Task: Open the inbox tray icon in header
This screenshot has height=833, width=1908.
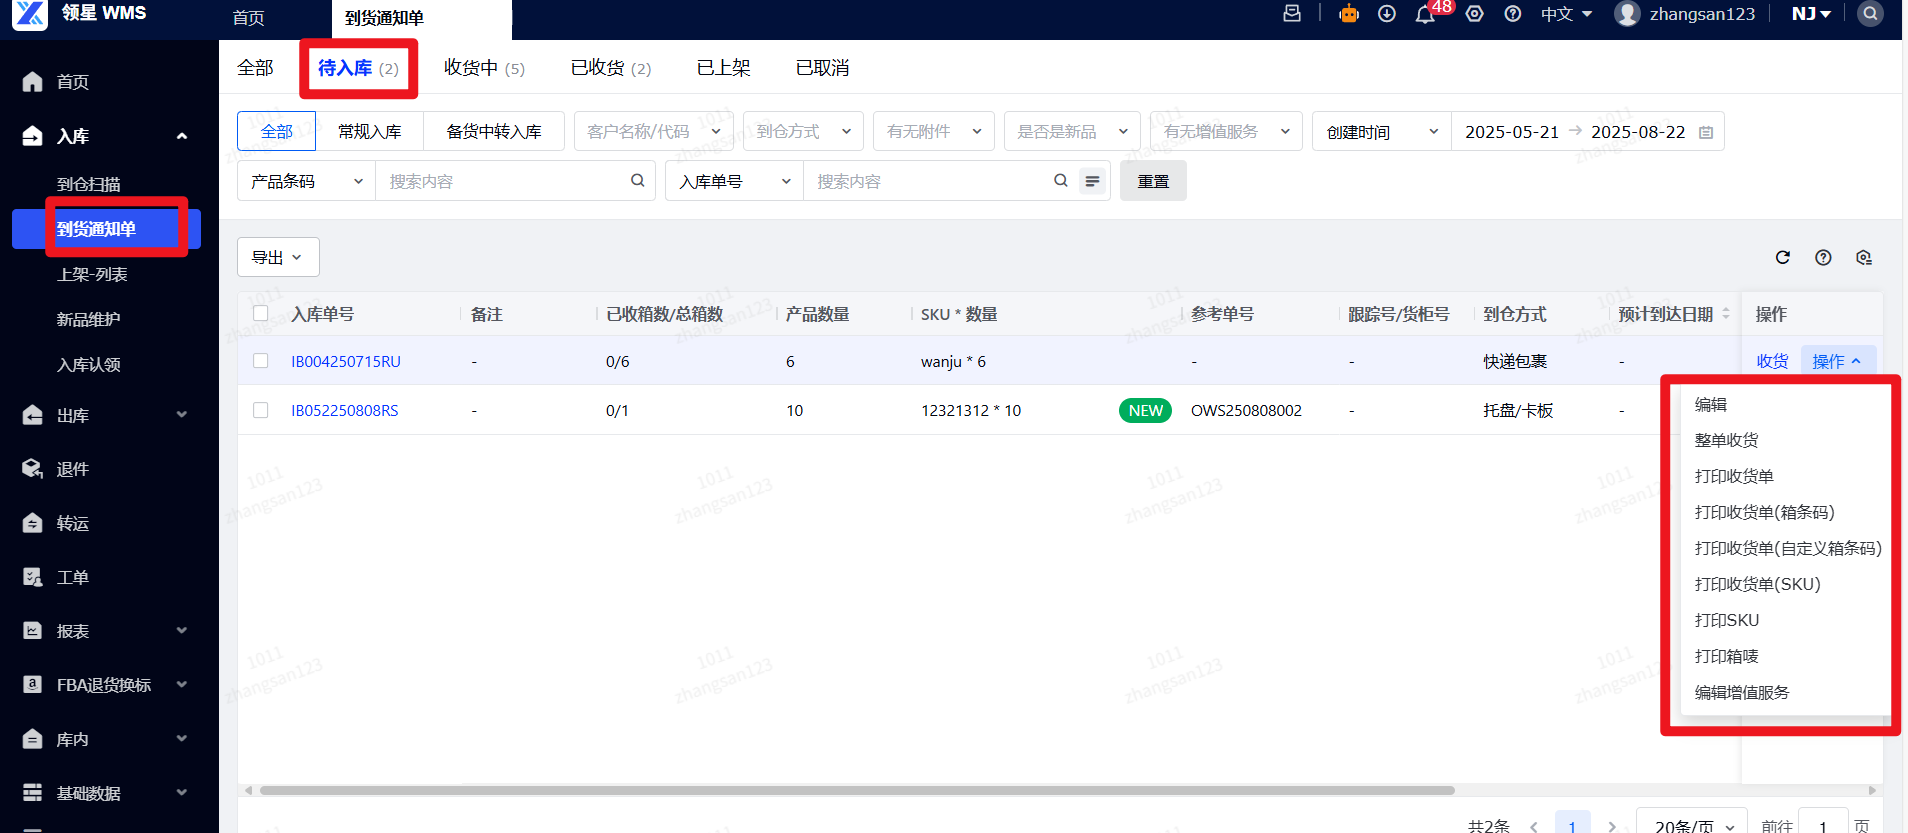Action: [x=1292, y=14]
